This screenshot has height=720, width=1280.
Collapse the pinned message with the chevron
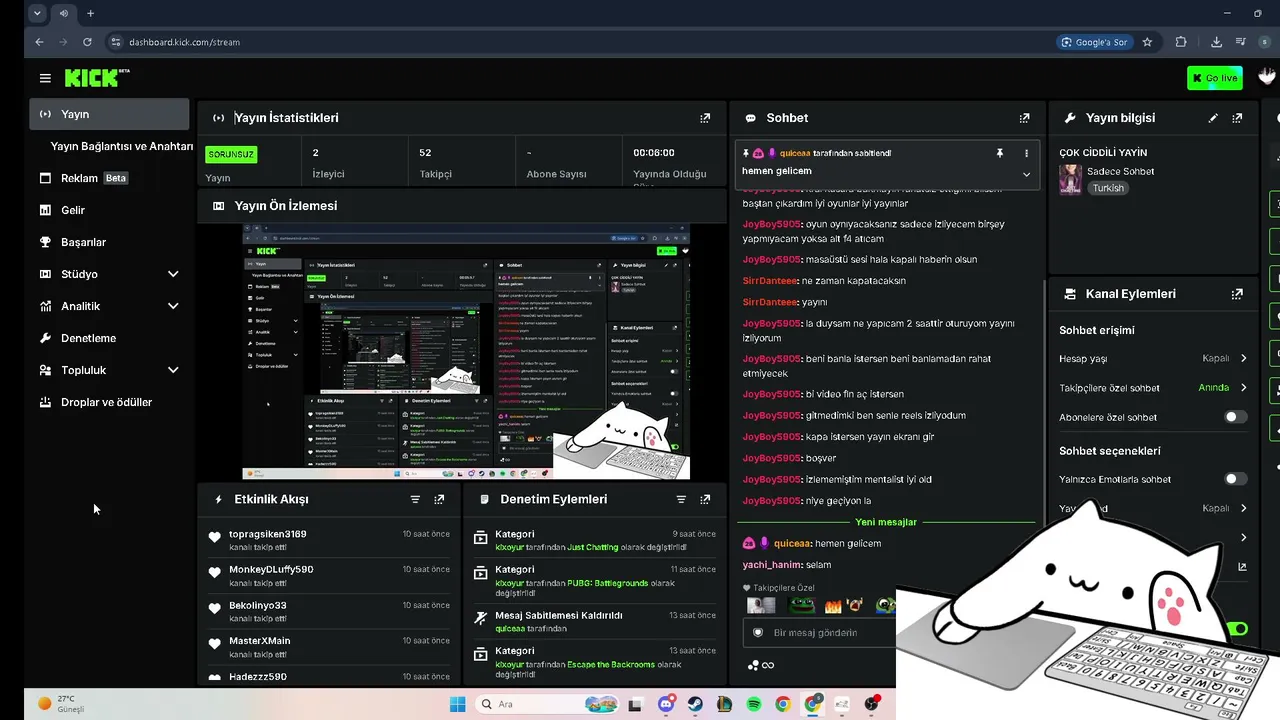1026,174
